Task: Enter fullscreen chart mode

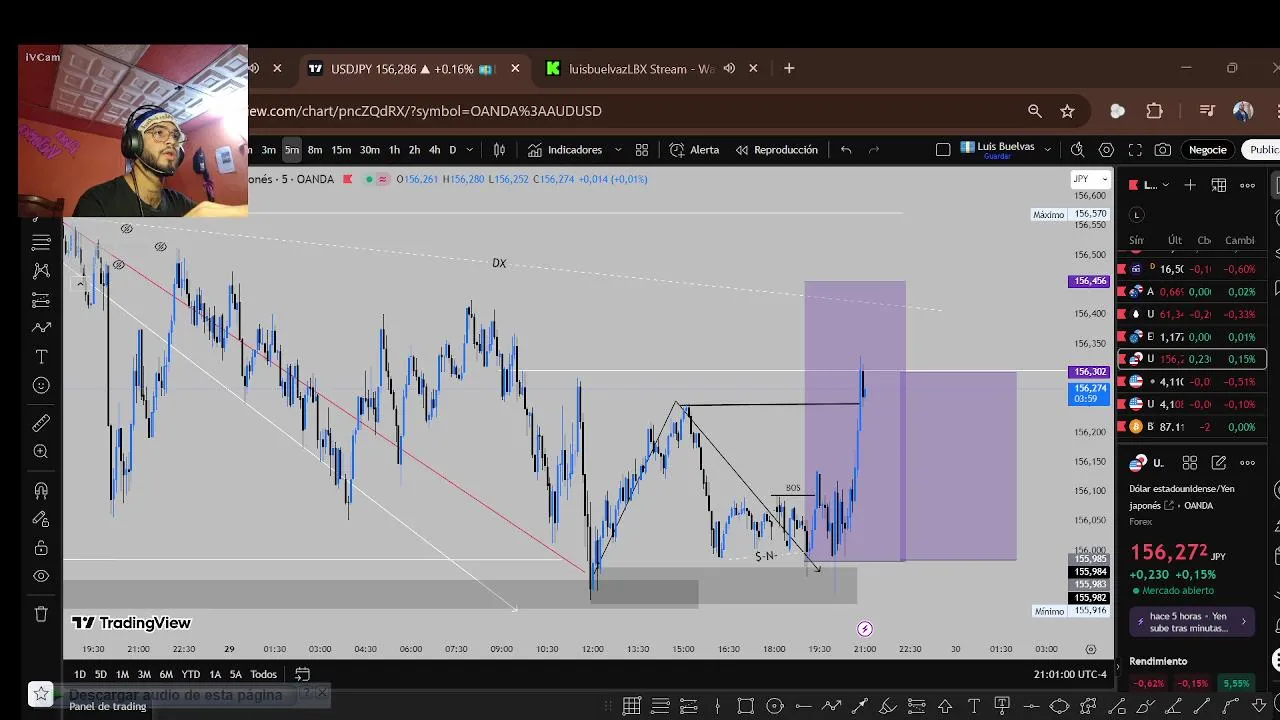Action: click(x=1135, y=150)
